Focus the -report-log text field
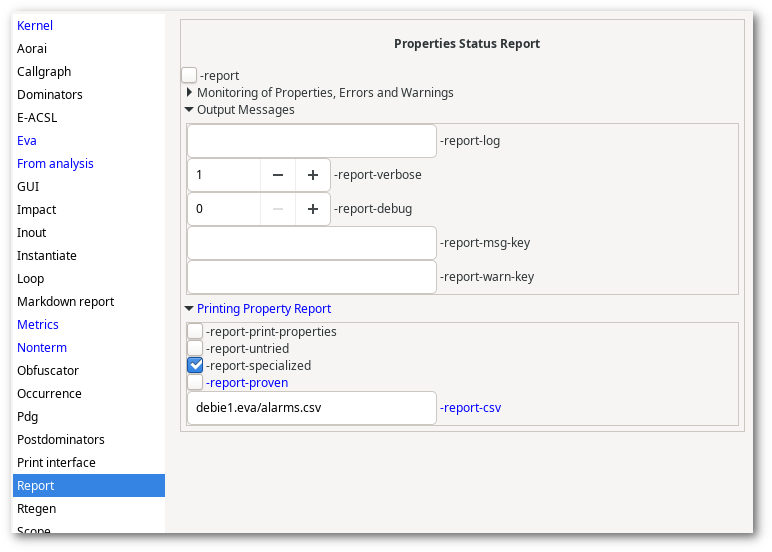This screenshot has width=772, height=552. coord(312,141)
